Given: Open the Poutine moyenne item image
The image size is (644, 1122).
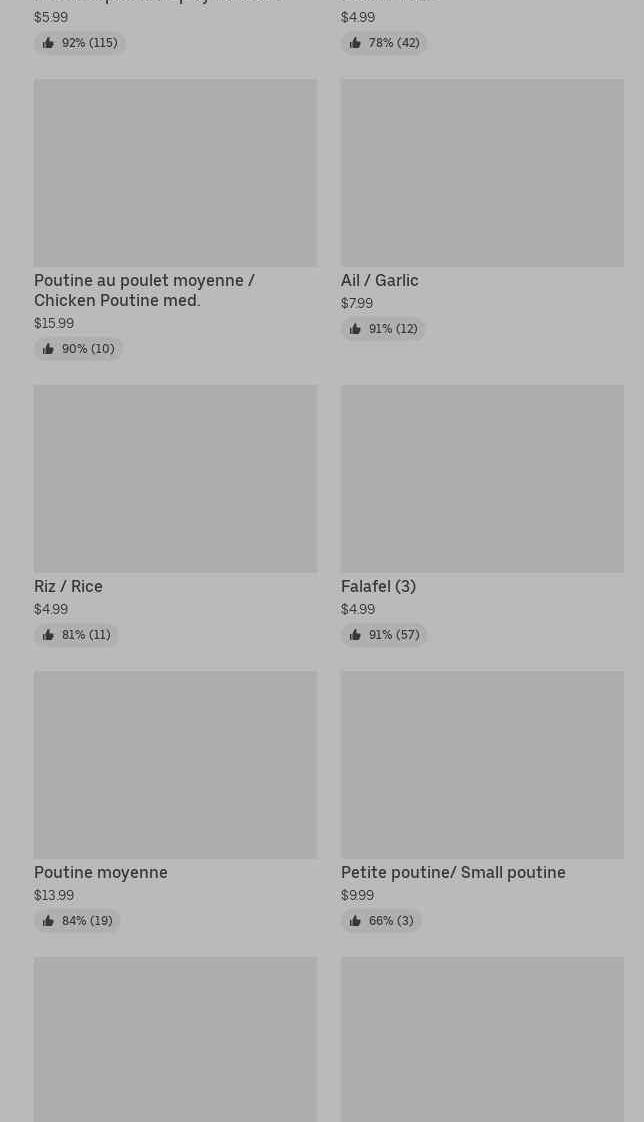Looking at the screenshot, I should coord(175,765).
